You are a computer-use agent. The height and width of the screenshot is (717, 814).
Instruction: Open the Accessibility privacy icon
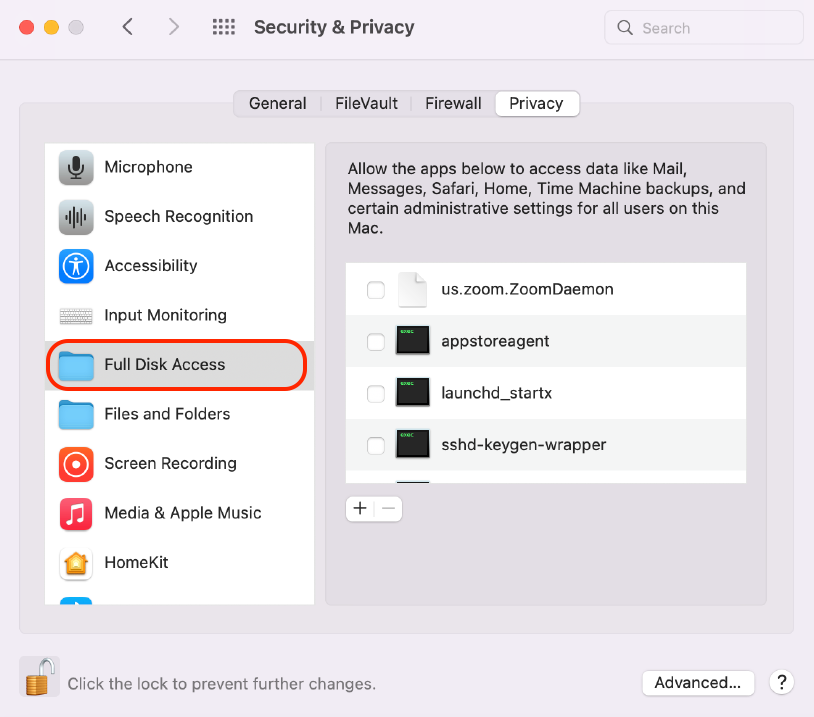(76, 266)
